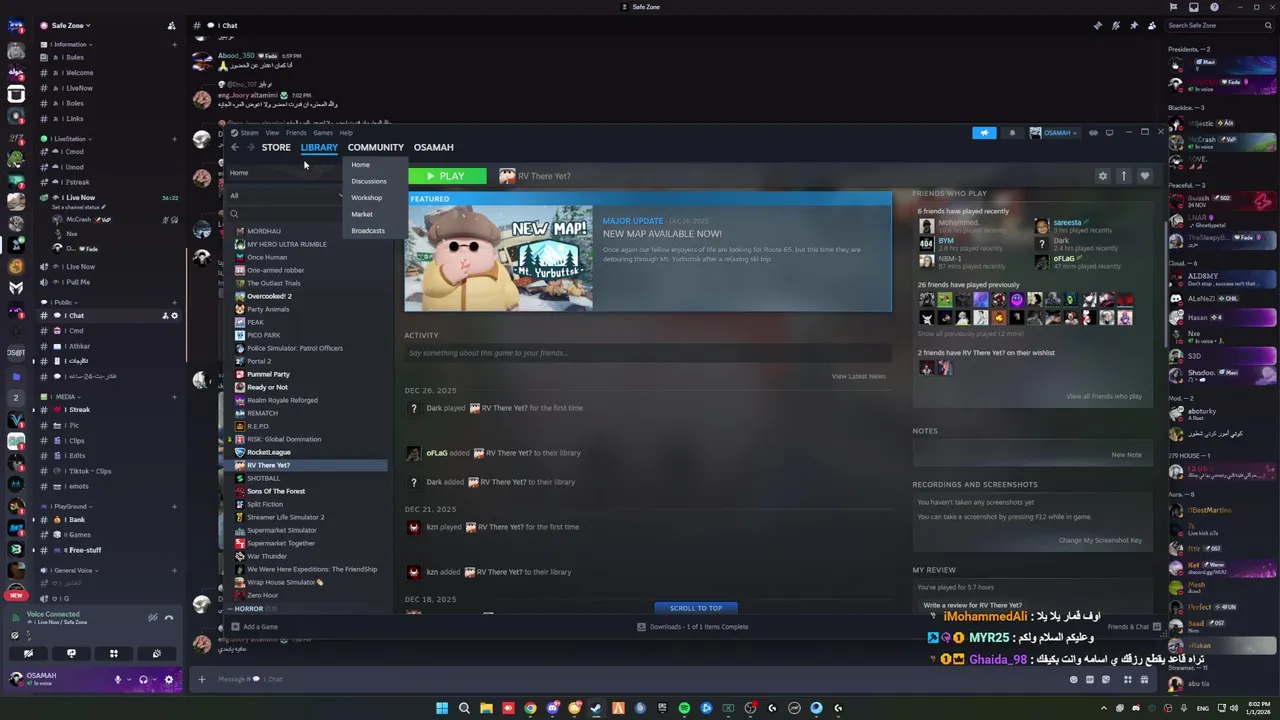1280x720 pixels.
Task: Toggle Discord camera button
Action: [x=29, y=654]
